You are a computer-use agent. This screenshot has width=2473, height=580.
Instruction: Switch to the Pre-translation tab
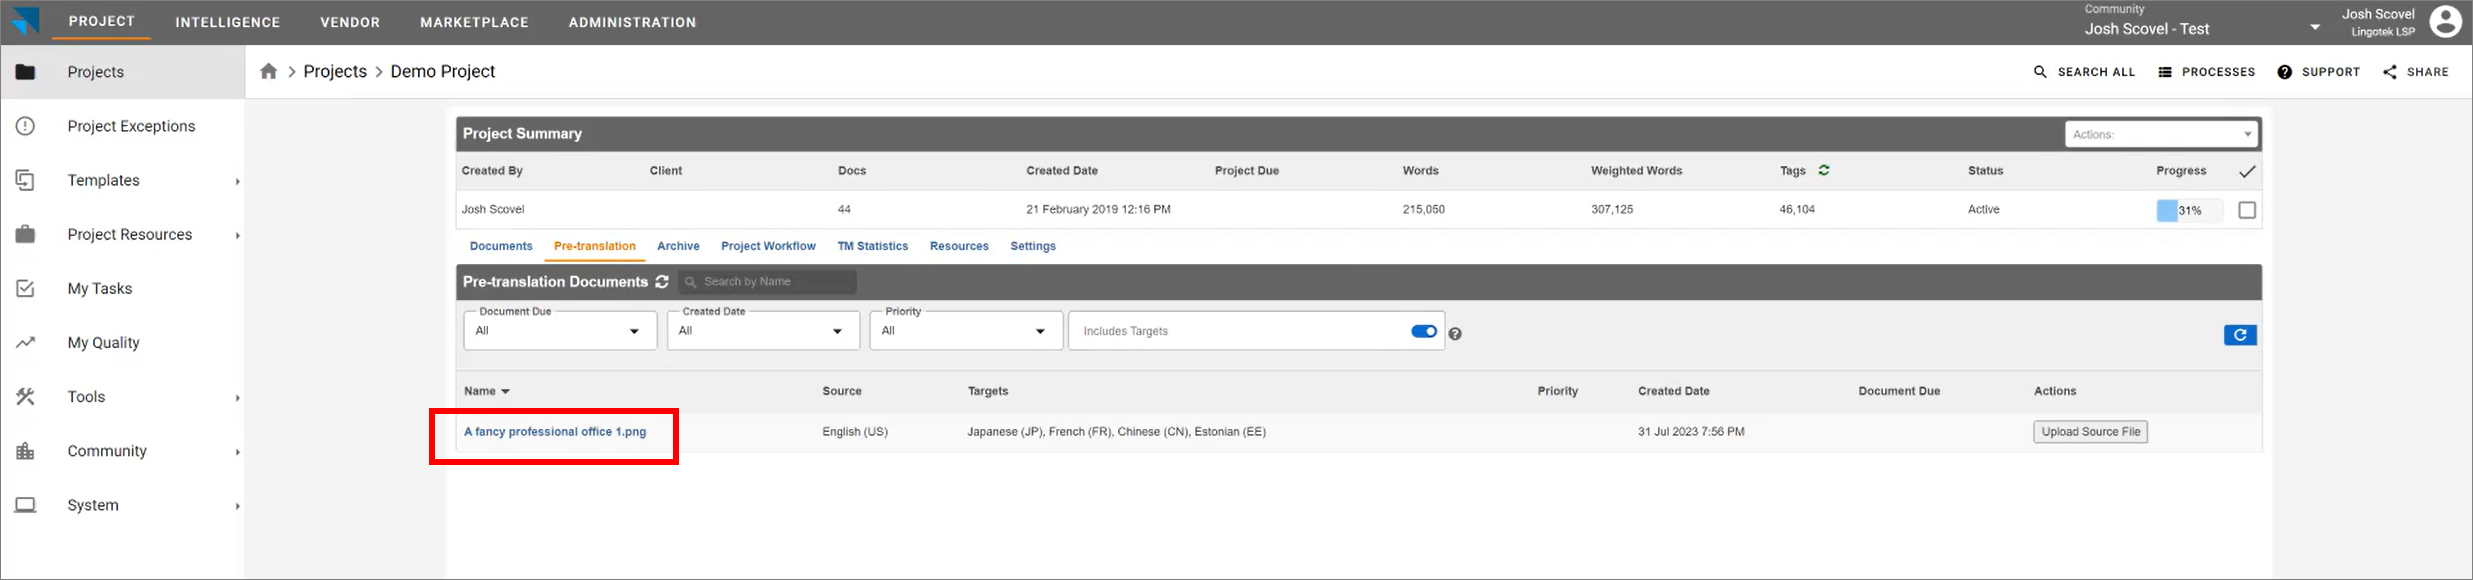click(595, 246)
